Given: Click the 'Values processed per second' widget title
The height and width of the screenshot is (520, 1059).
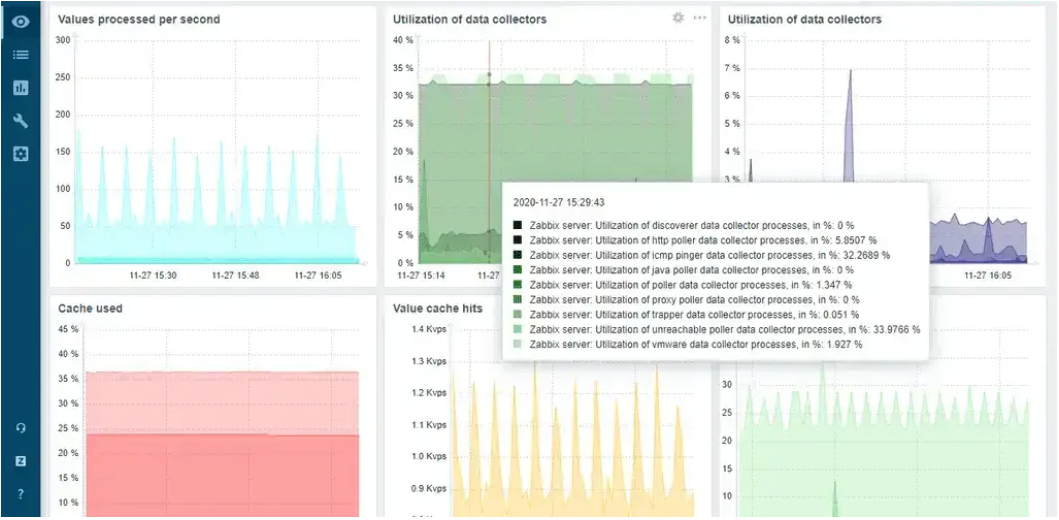Looking at the screenshot, I should pos(139,19).
